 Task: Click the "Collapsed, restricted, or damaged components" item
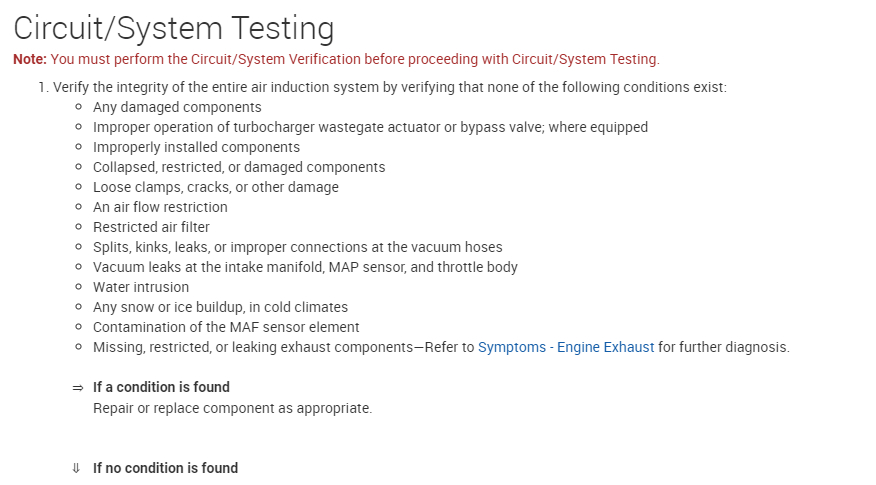(x=239, y=167)
